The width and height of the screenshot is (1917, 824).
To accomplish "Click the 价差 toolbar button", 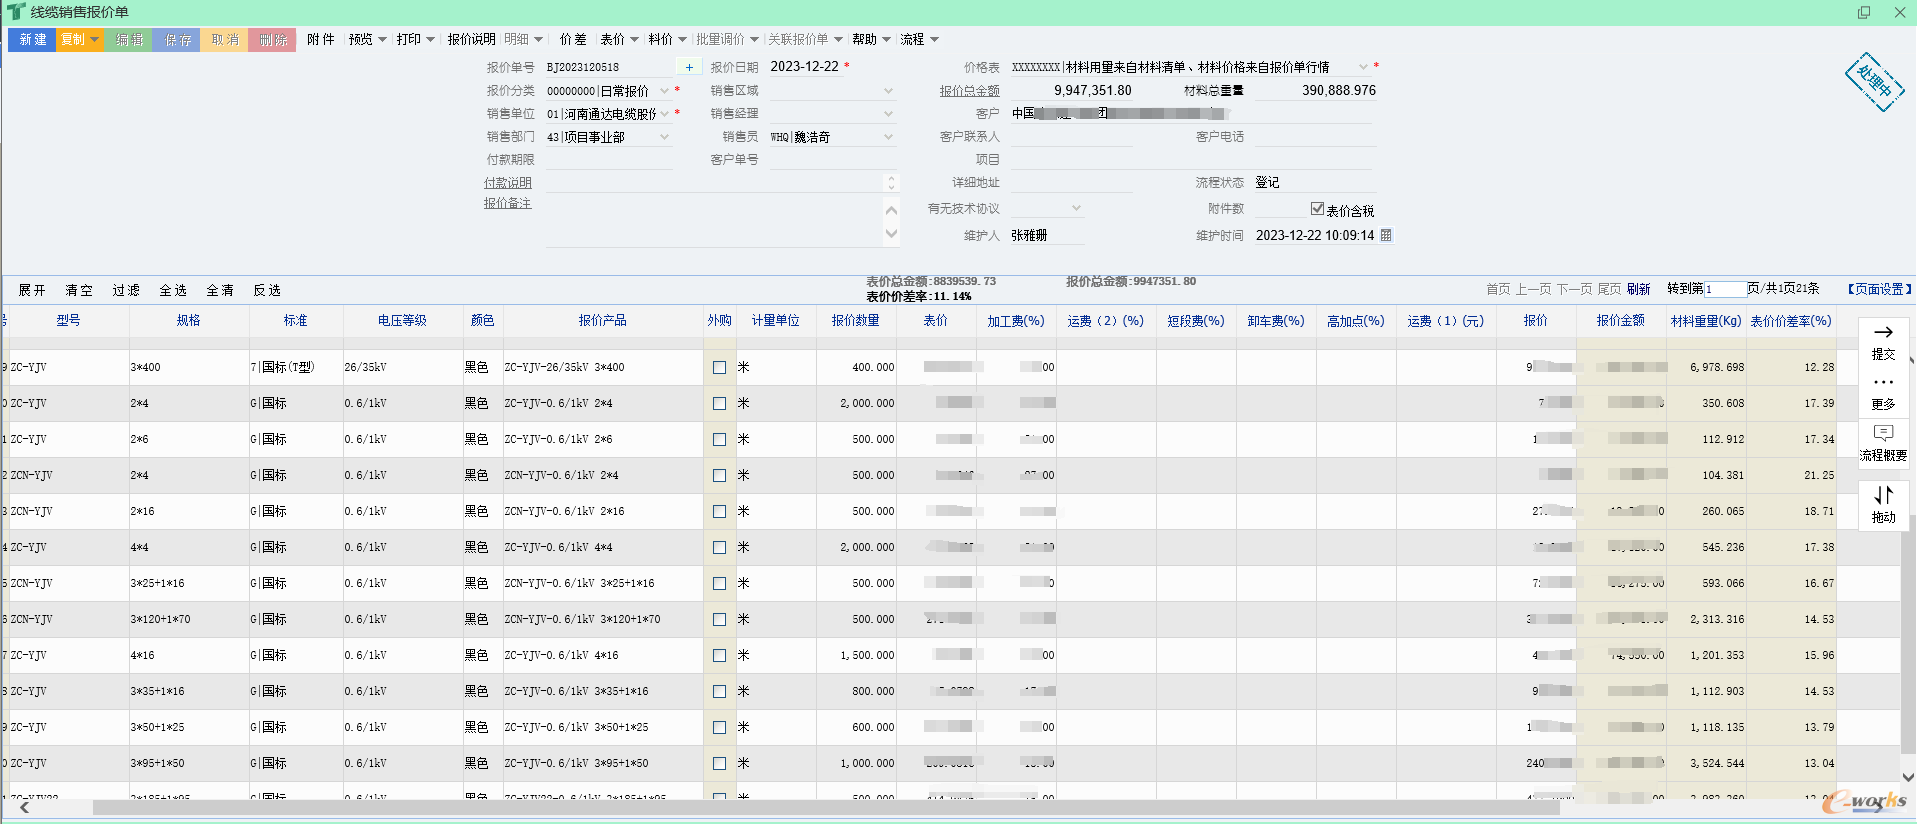I will pyautogui.click(x=573, y=39).
